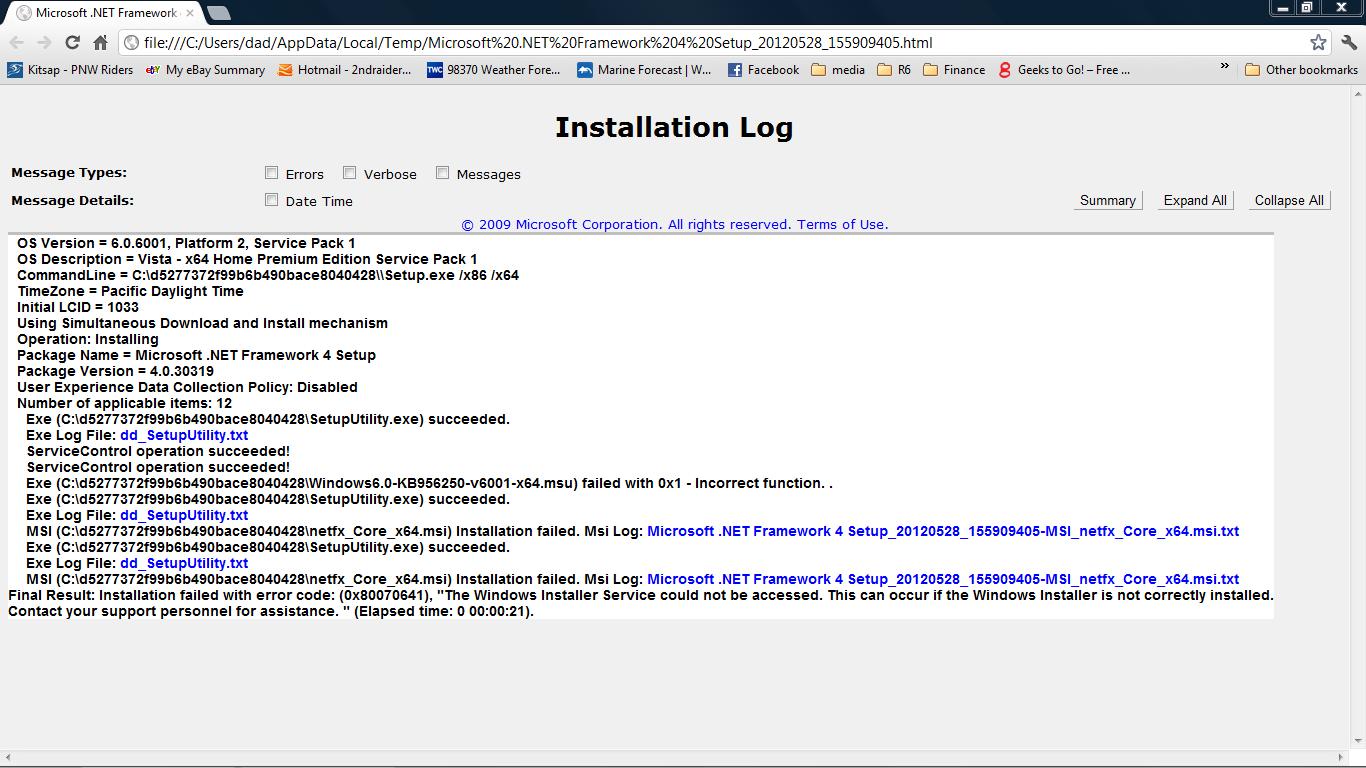Click the Summary button
The image size is (1366, 768).
pos(1107,200)
